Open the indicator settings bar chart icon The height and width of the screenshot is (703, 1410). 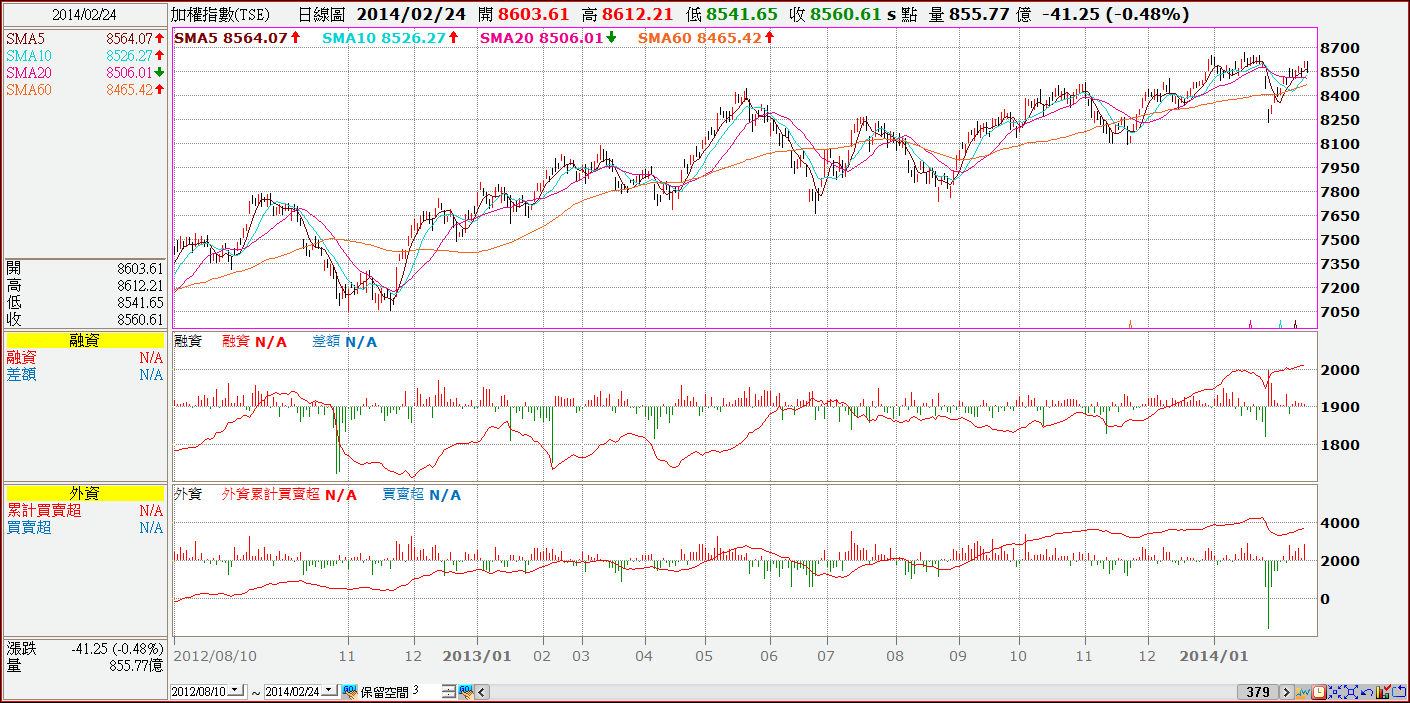coord(1383,692)
